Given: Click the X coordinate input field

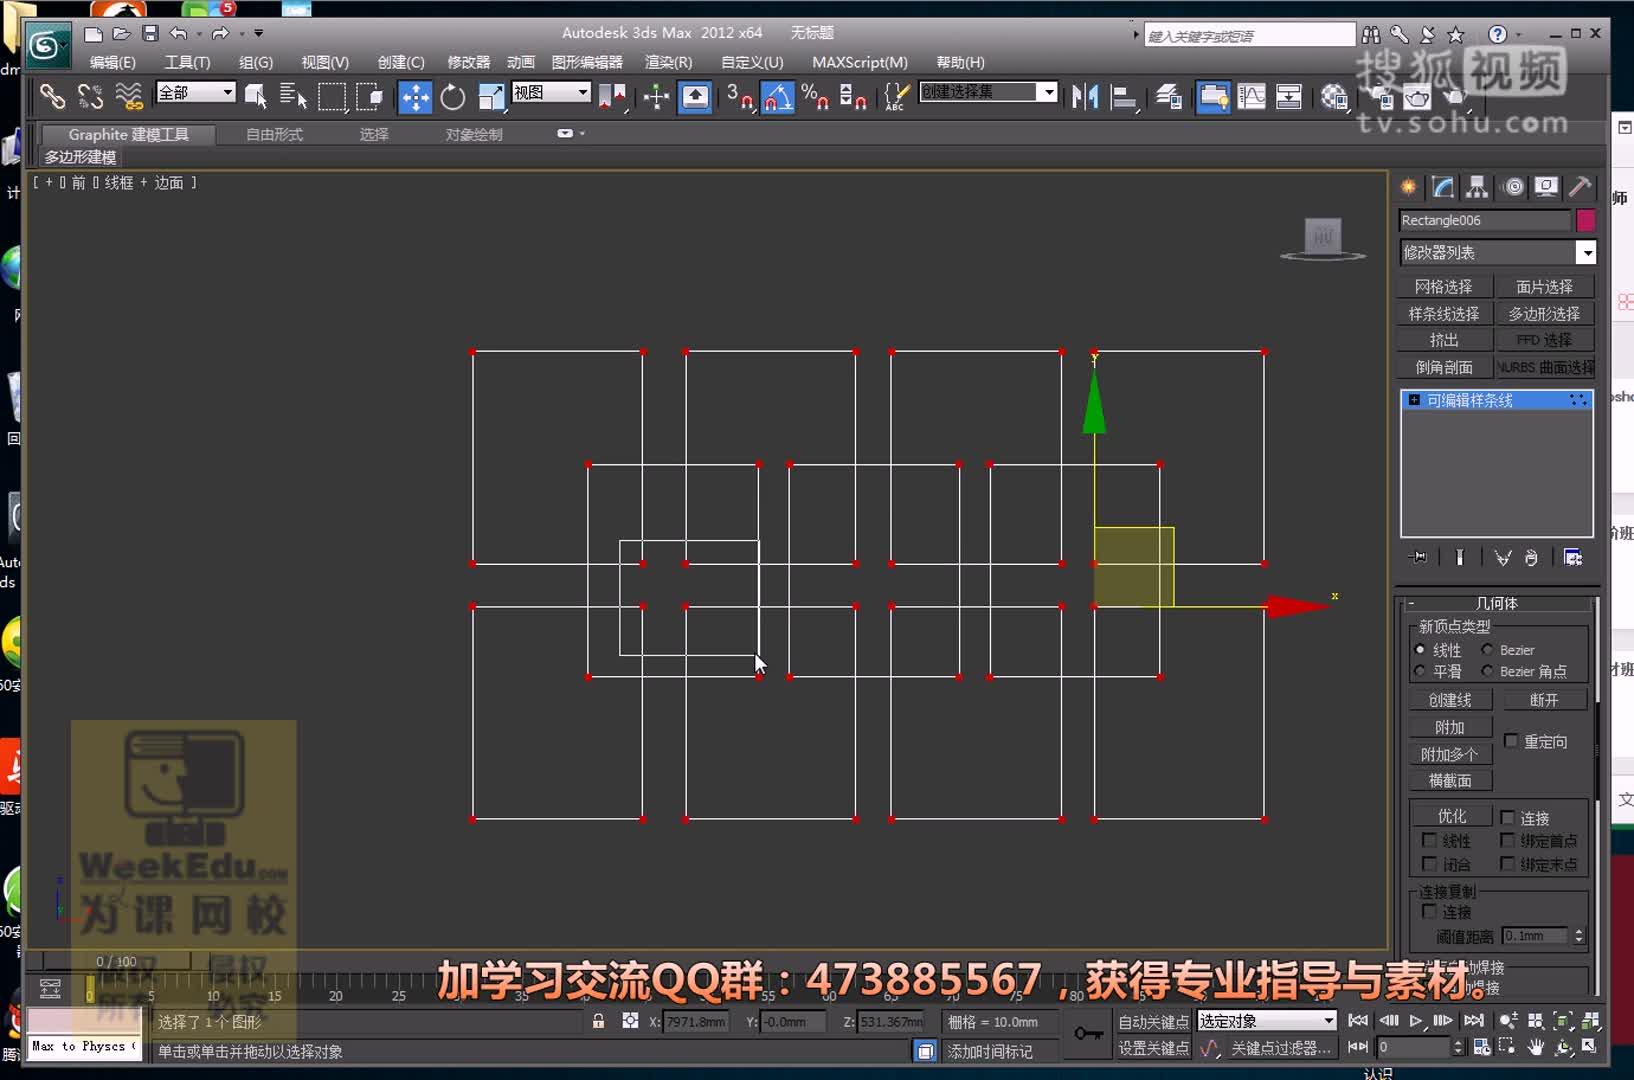Looking at the screenshot, I should [x=695, y=1022].
